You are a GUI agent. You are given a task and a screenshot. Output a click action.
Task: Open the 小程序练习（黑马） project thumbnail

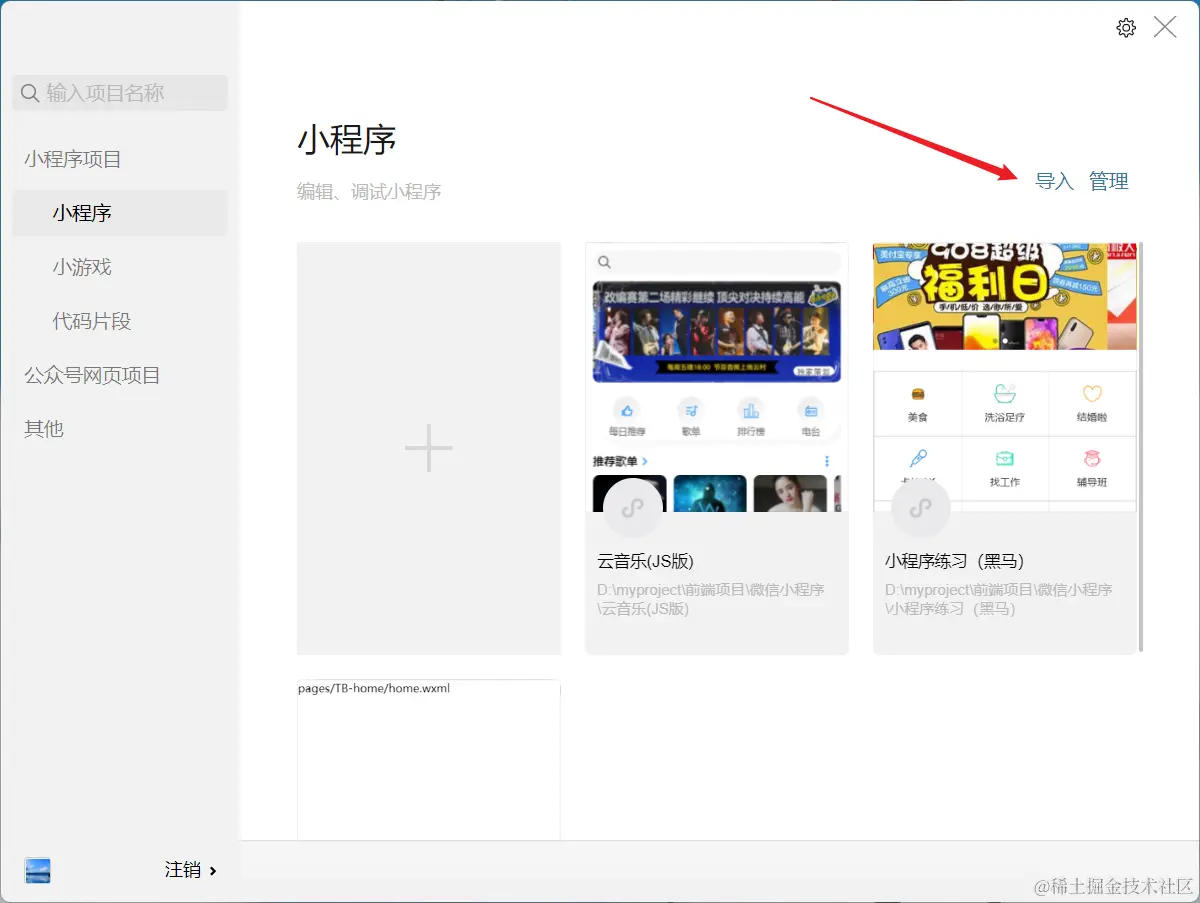pyautogui.click(x=1005, y=377)
